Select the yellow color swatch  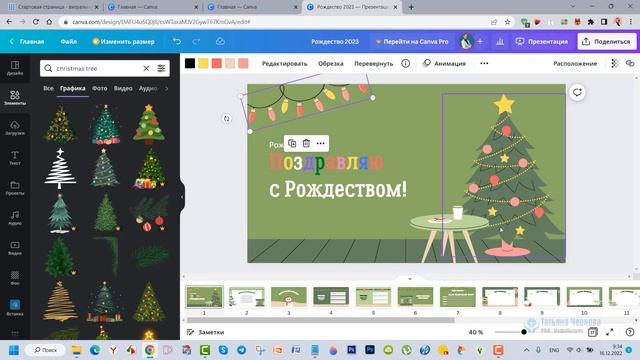pyautogui.click(x=203, y=63)
